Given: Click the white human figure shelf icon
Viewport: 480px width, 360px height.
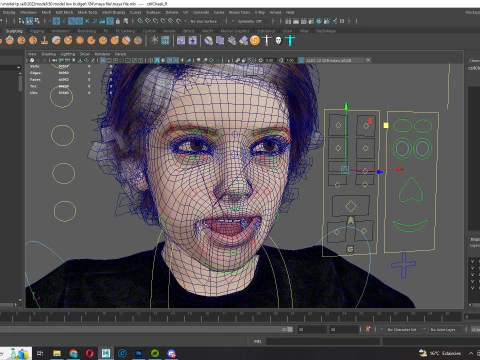Looking at the screenshot, I should pos(267,41).
